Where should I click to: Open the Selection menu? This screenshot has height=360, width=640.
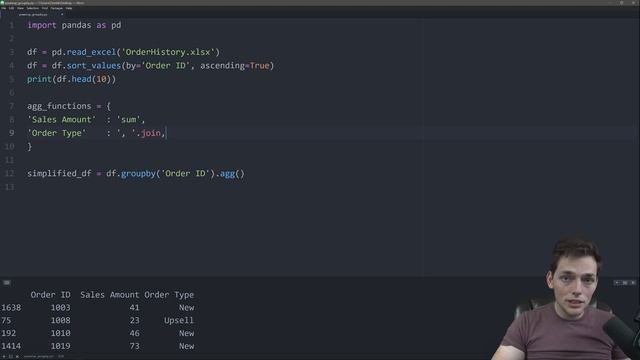pyautogui.click(x=33, y=8)
